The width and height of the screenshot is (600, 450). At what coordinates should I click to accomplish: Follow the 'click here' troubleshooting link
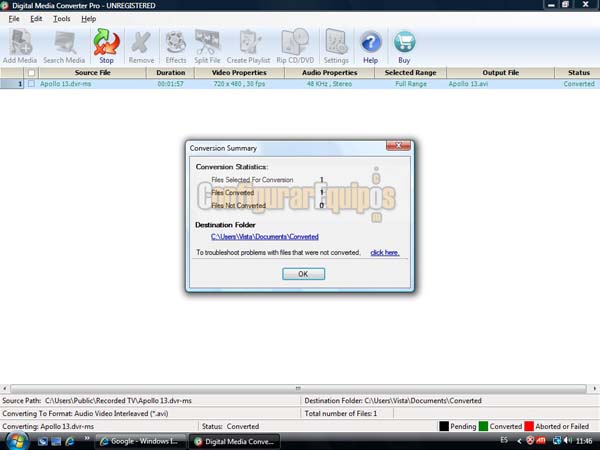coord(385,253)
